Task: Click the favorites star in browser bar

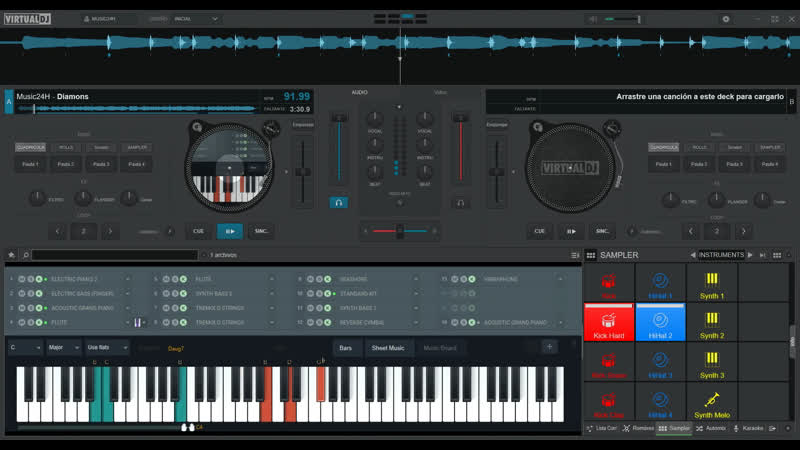Action: pyautogui.click(x=11, y=255)
